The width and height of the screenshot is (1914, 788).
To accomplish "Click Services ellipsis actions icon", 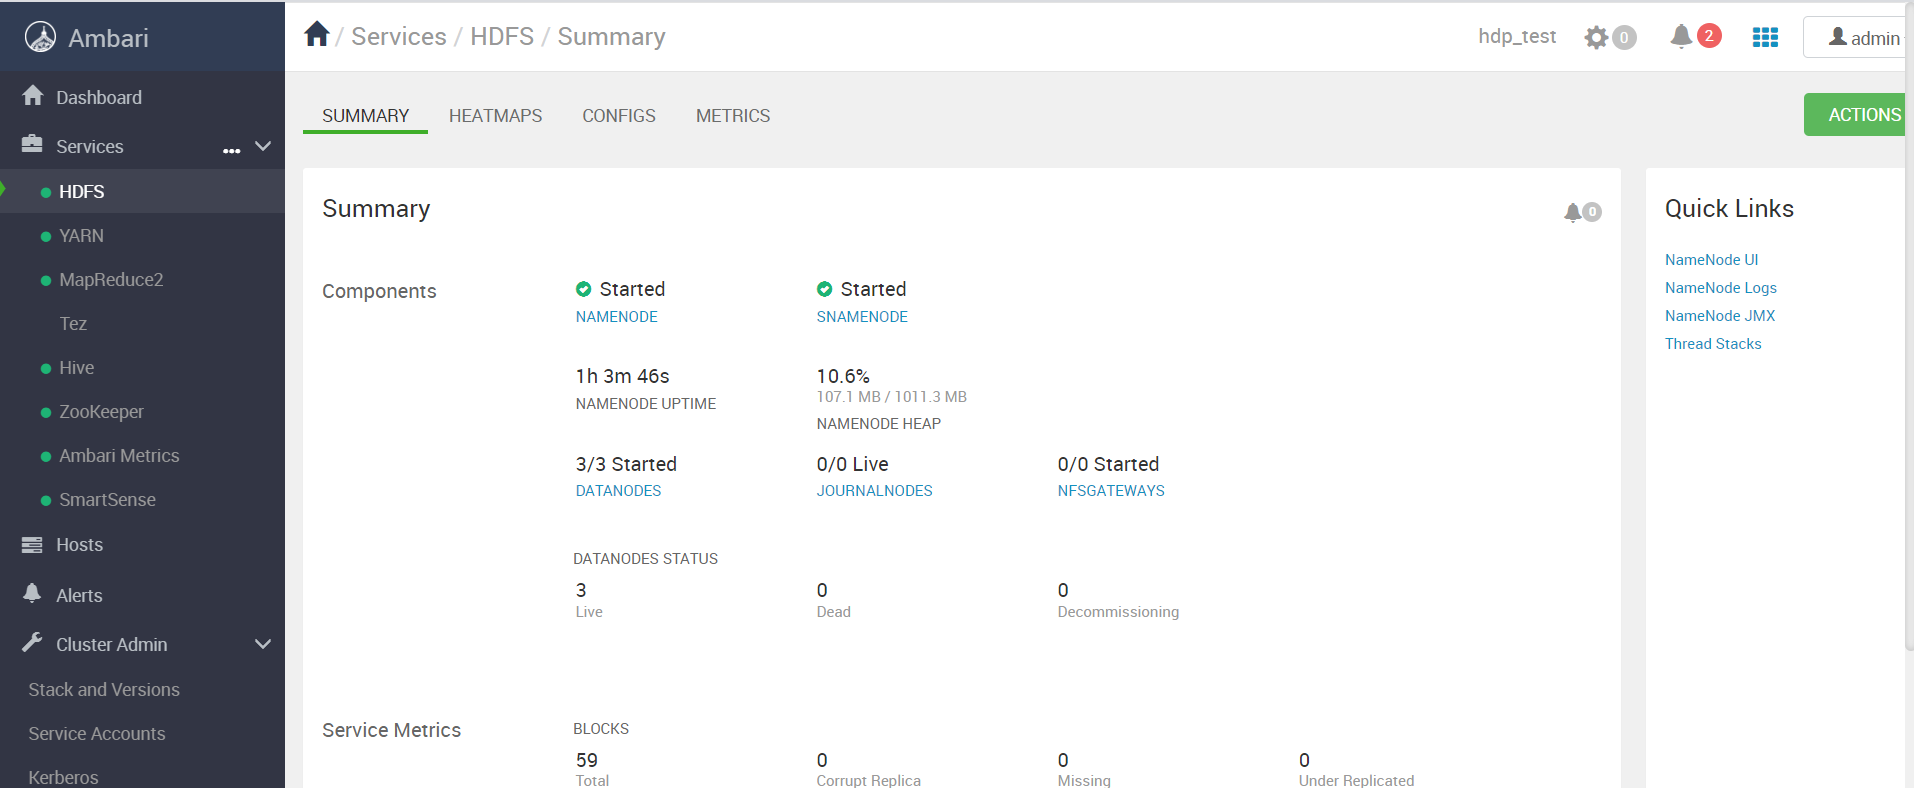I will (231, 150).
